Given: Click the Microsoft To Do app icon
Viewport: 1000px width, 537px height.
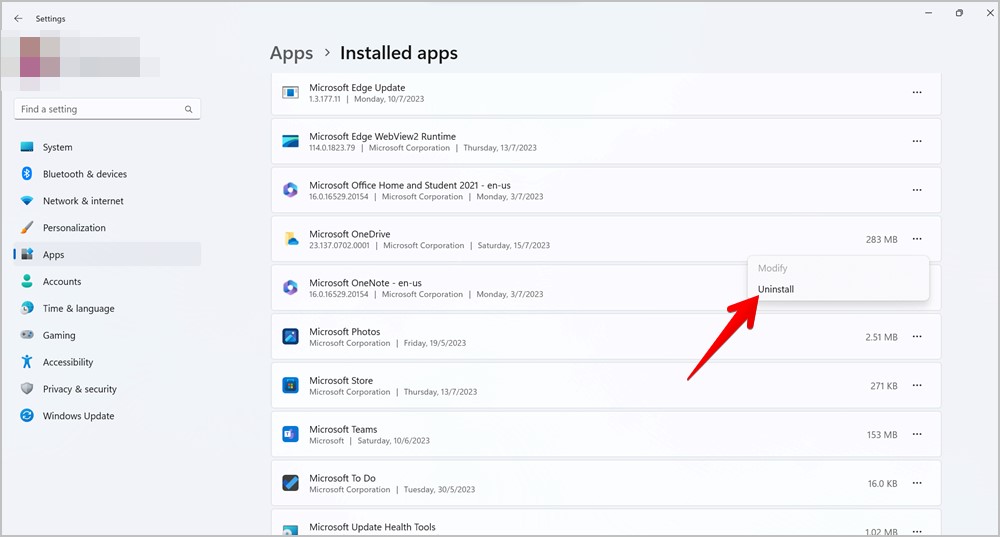Looking at the screenshot, I should pyautogui.click(x=290, y=483).
